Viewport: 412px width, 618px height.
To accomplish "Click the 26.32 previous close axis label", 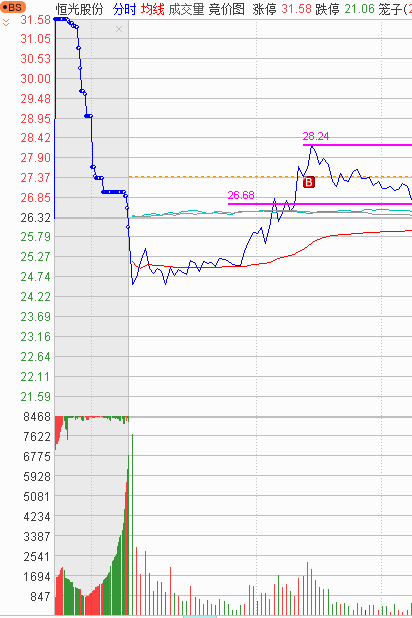I will (36, 218).
